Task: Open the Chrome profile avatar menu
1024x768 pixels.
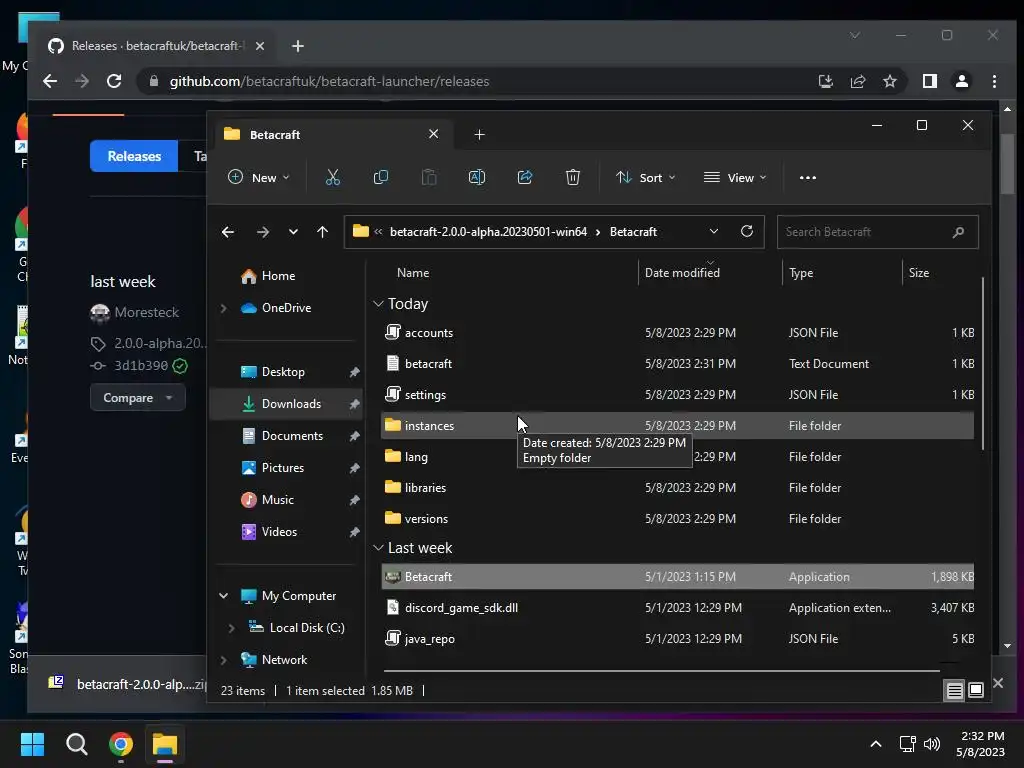Action: [962, 81]
